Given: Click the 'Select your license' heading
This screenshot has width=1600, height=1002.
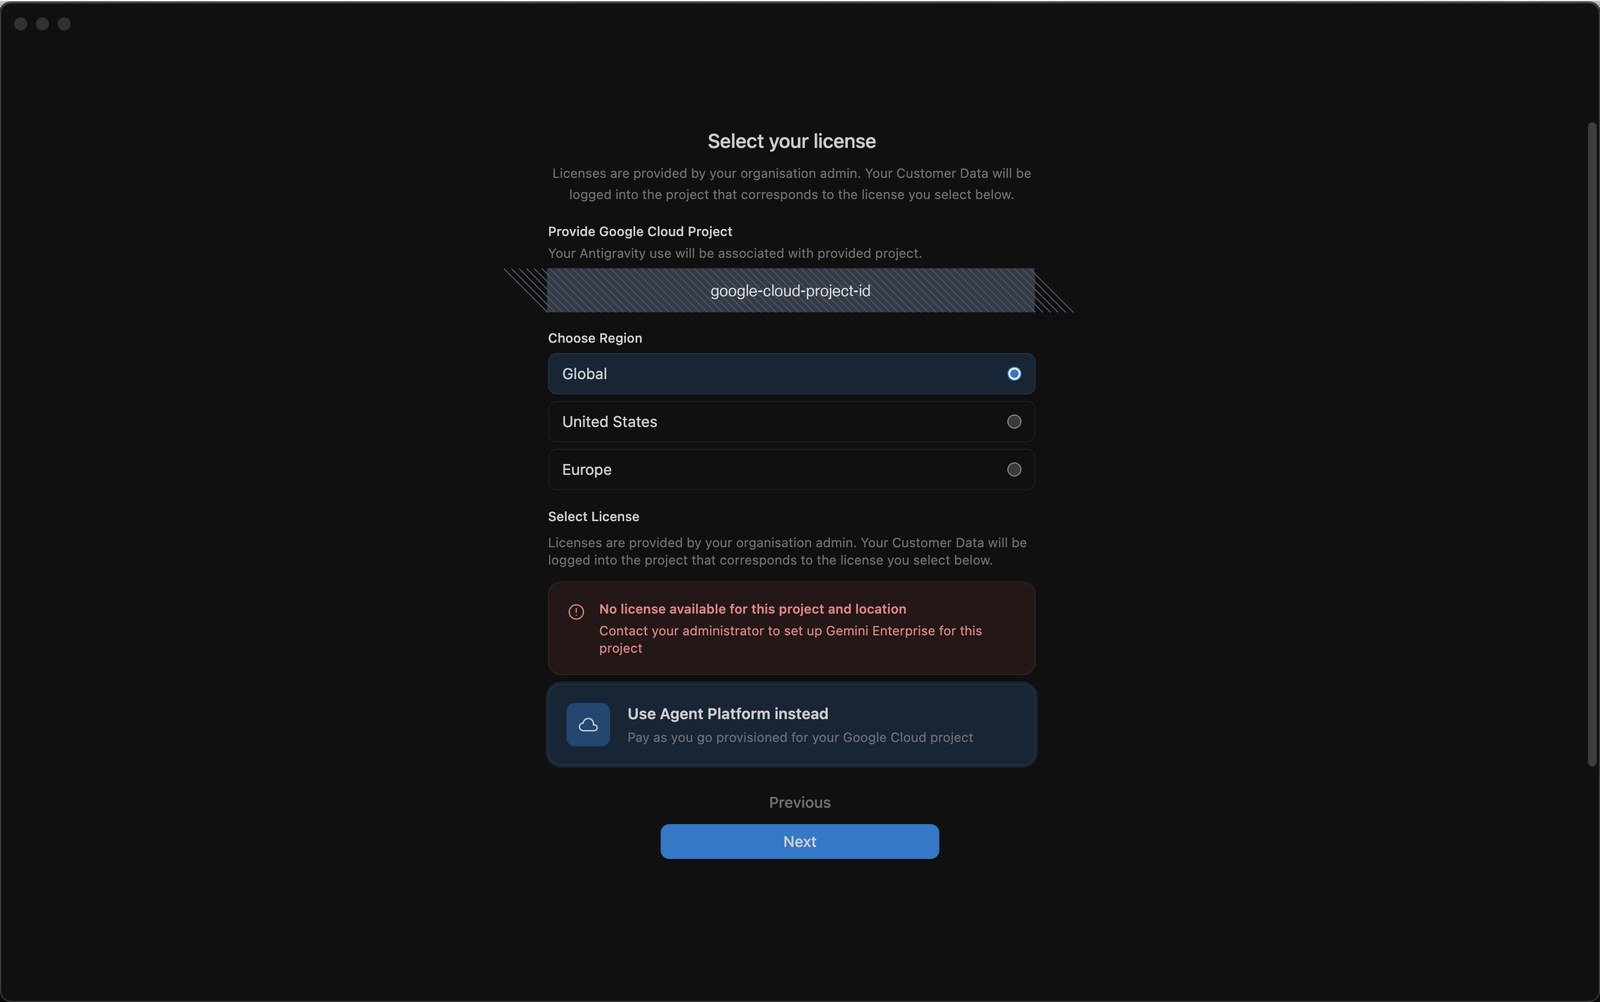Looking at the screenshot, I should pos(791,141).
